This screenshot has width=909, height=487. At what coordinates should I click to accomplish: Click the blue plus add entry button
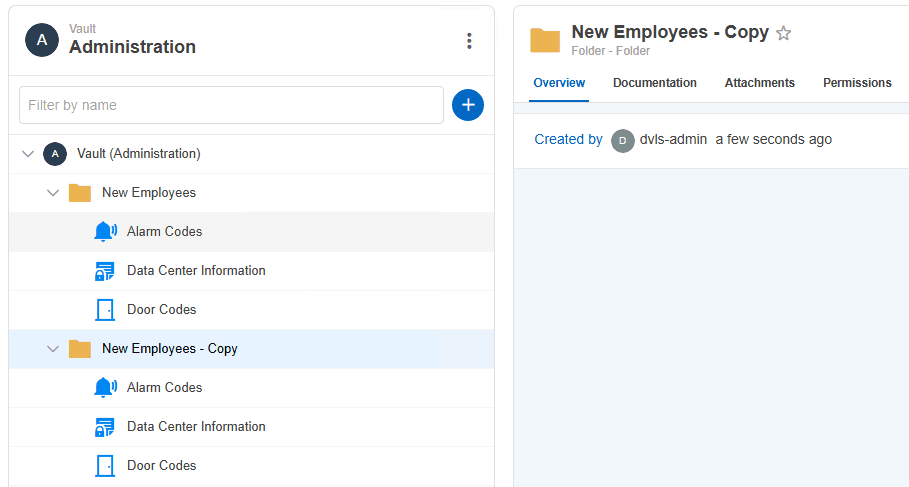(468, 105)
